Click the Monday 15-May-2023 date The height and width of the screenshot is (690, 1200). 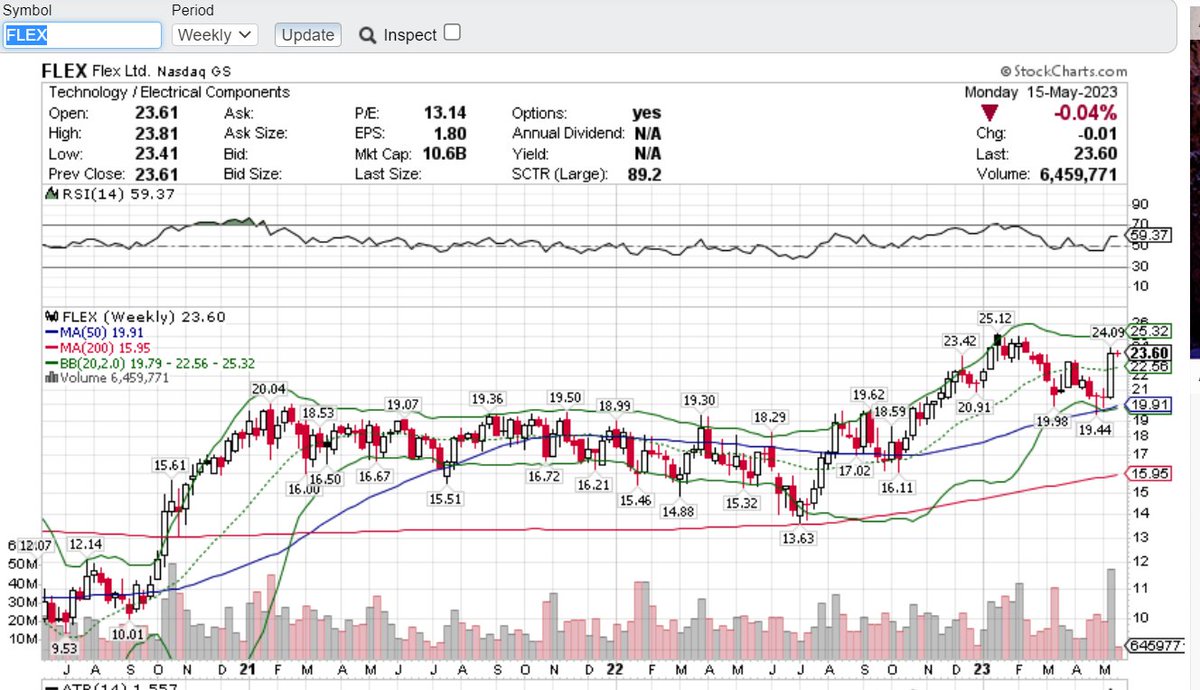pyautogui.click(x=1041, y=92)
